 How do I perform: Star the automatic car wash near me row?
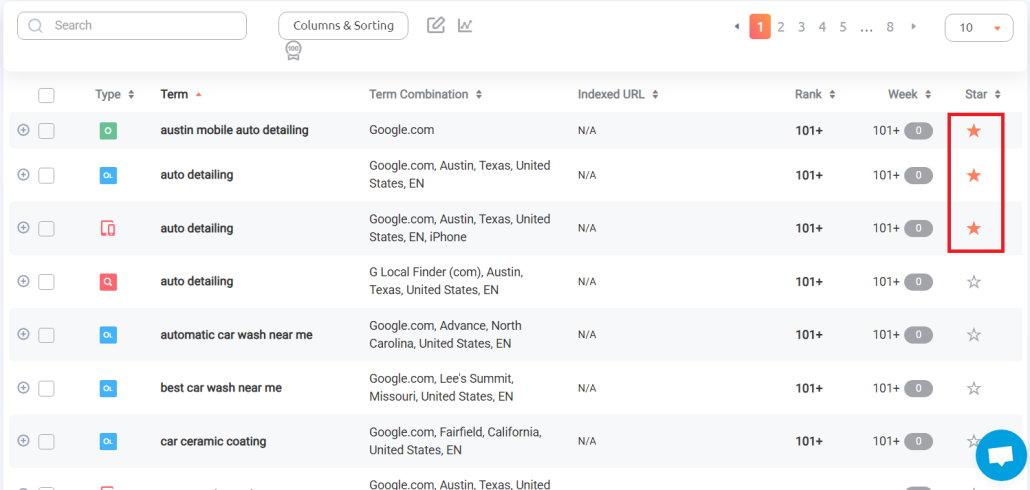[974, 335]
